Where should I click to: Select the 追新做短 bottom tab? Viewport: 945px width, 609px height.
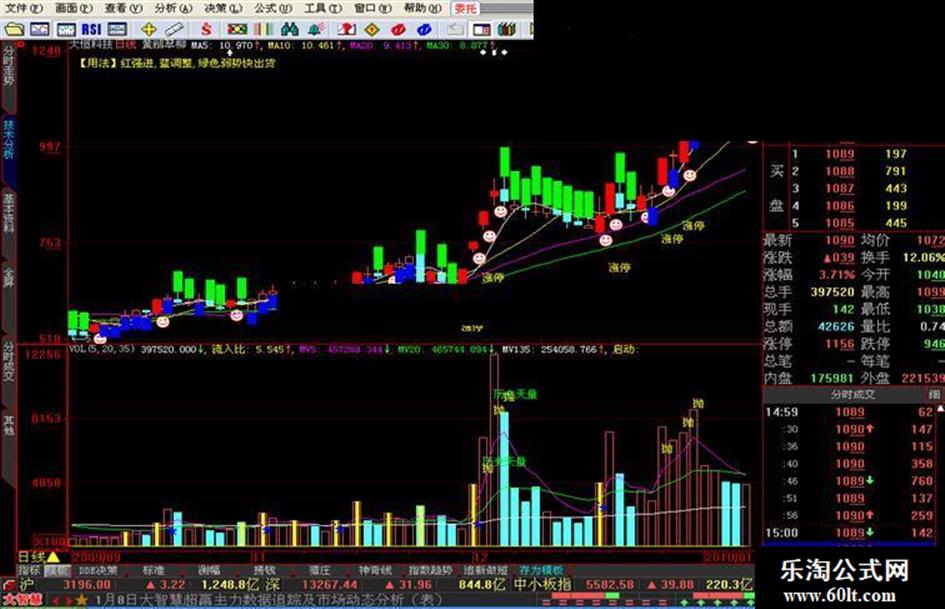click(486, 570)
